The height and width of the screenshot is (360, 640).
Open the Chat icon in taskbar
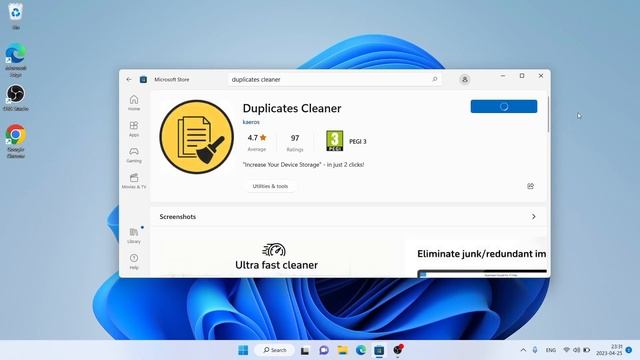[324, 350]
